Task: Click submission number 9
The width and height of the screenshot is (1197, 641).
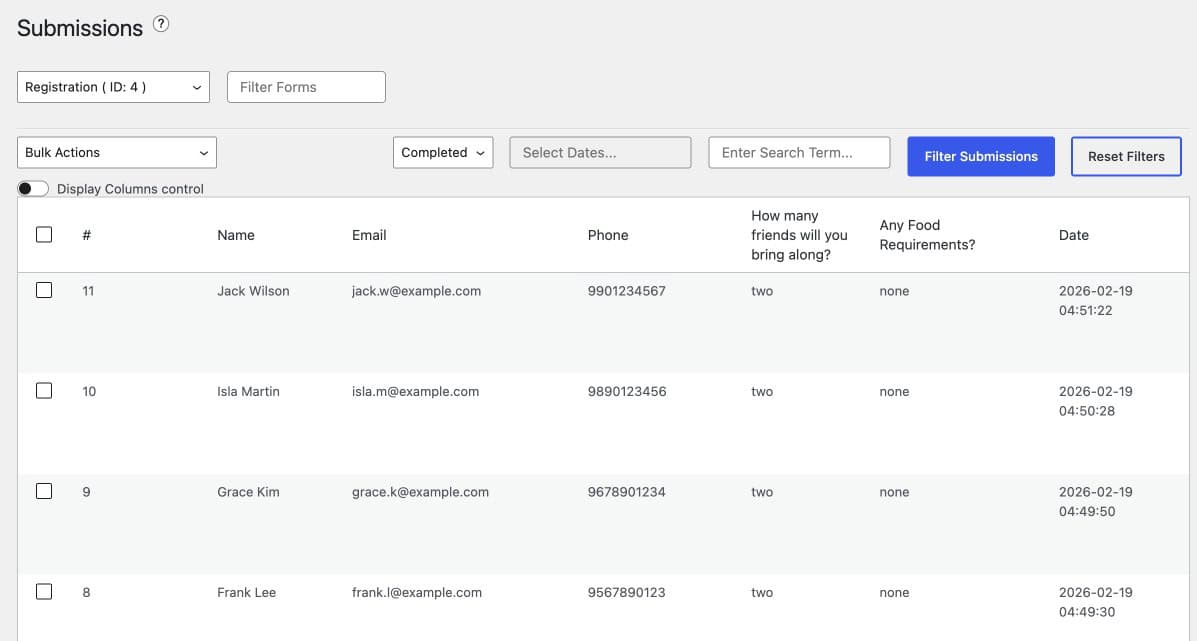Action: (86, 492)
